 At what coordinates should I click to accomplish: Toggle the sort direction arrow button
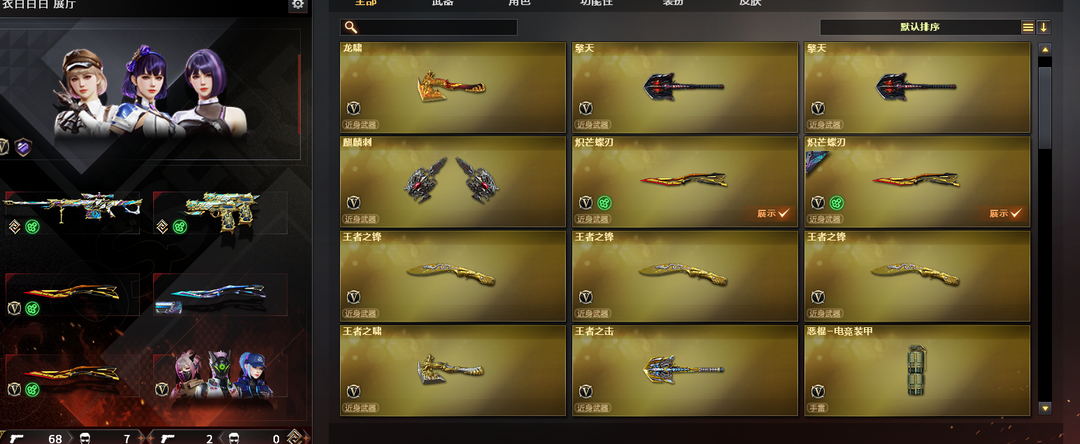click(1043, 28)
